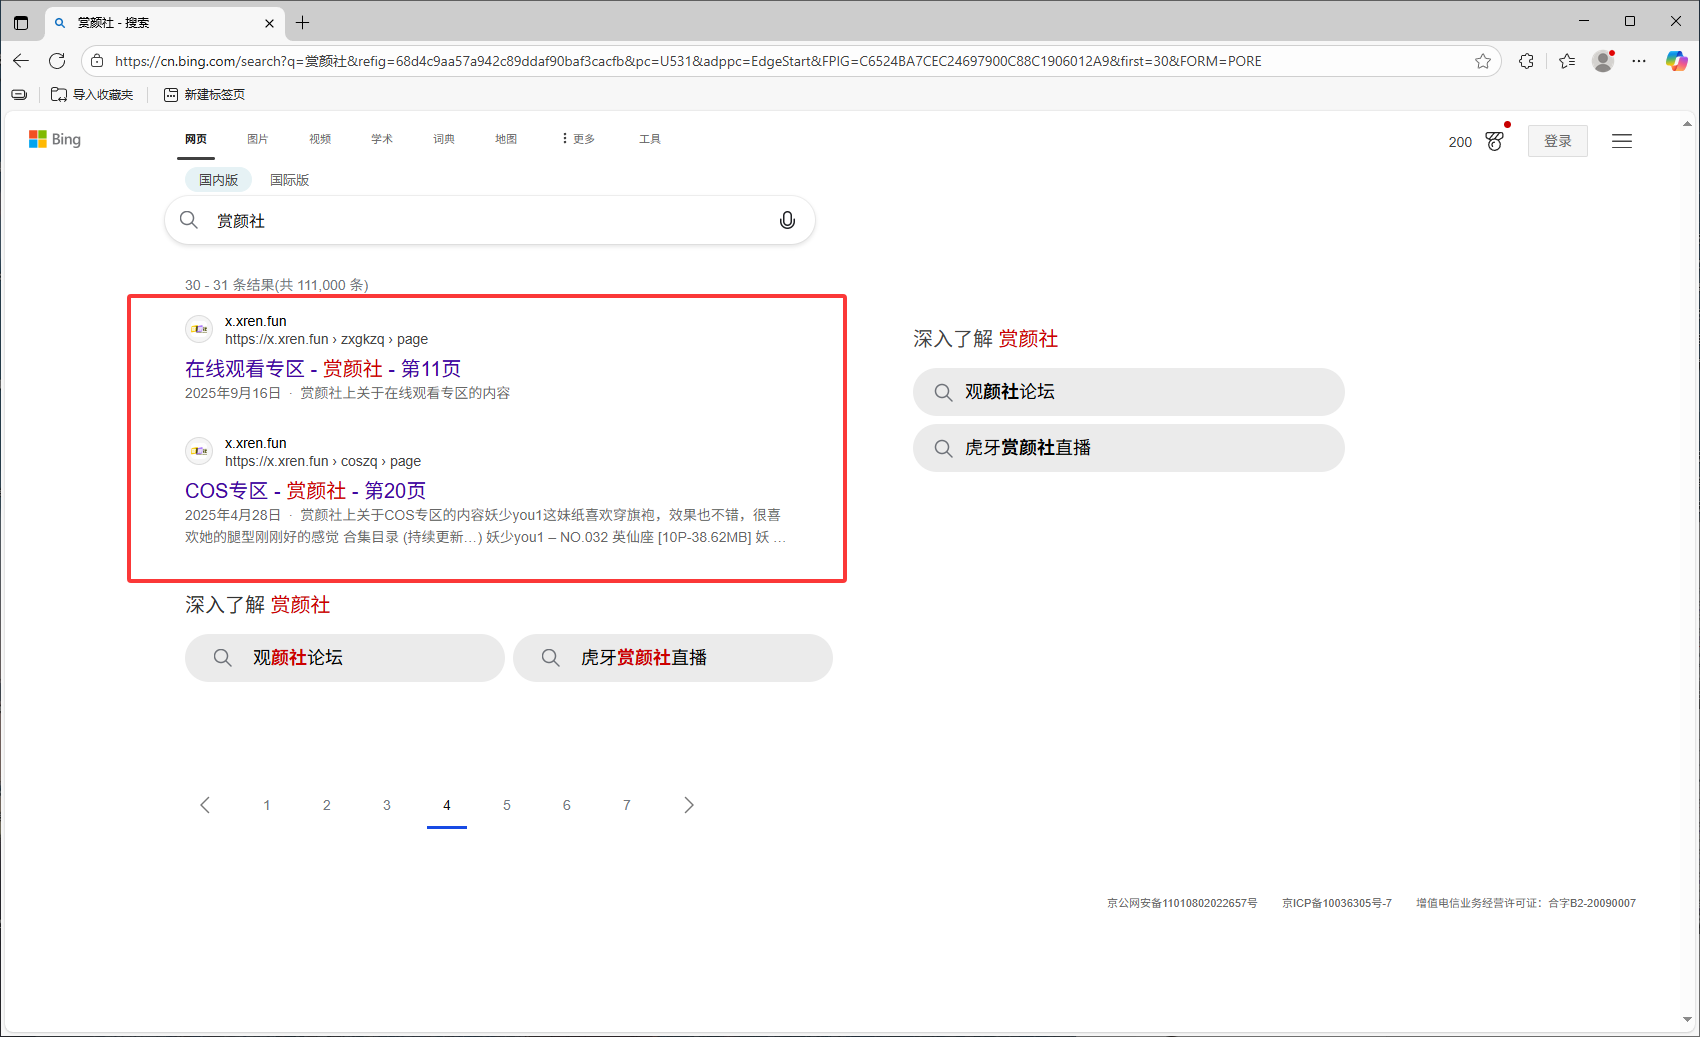1700x1037 pixels.
Task: Open the user profile avatar
Action: [x=1602, y=61]
